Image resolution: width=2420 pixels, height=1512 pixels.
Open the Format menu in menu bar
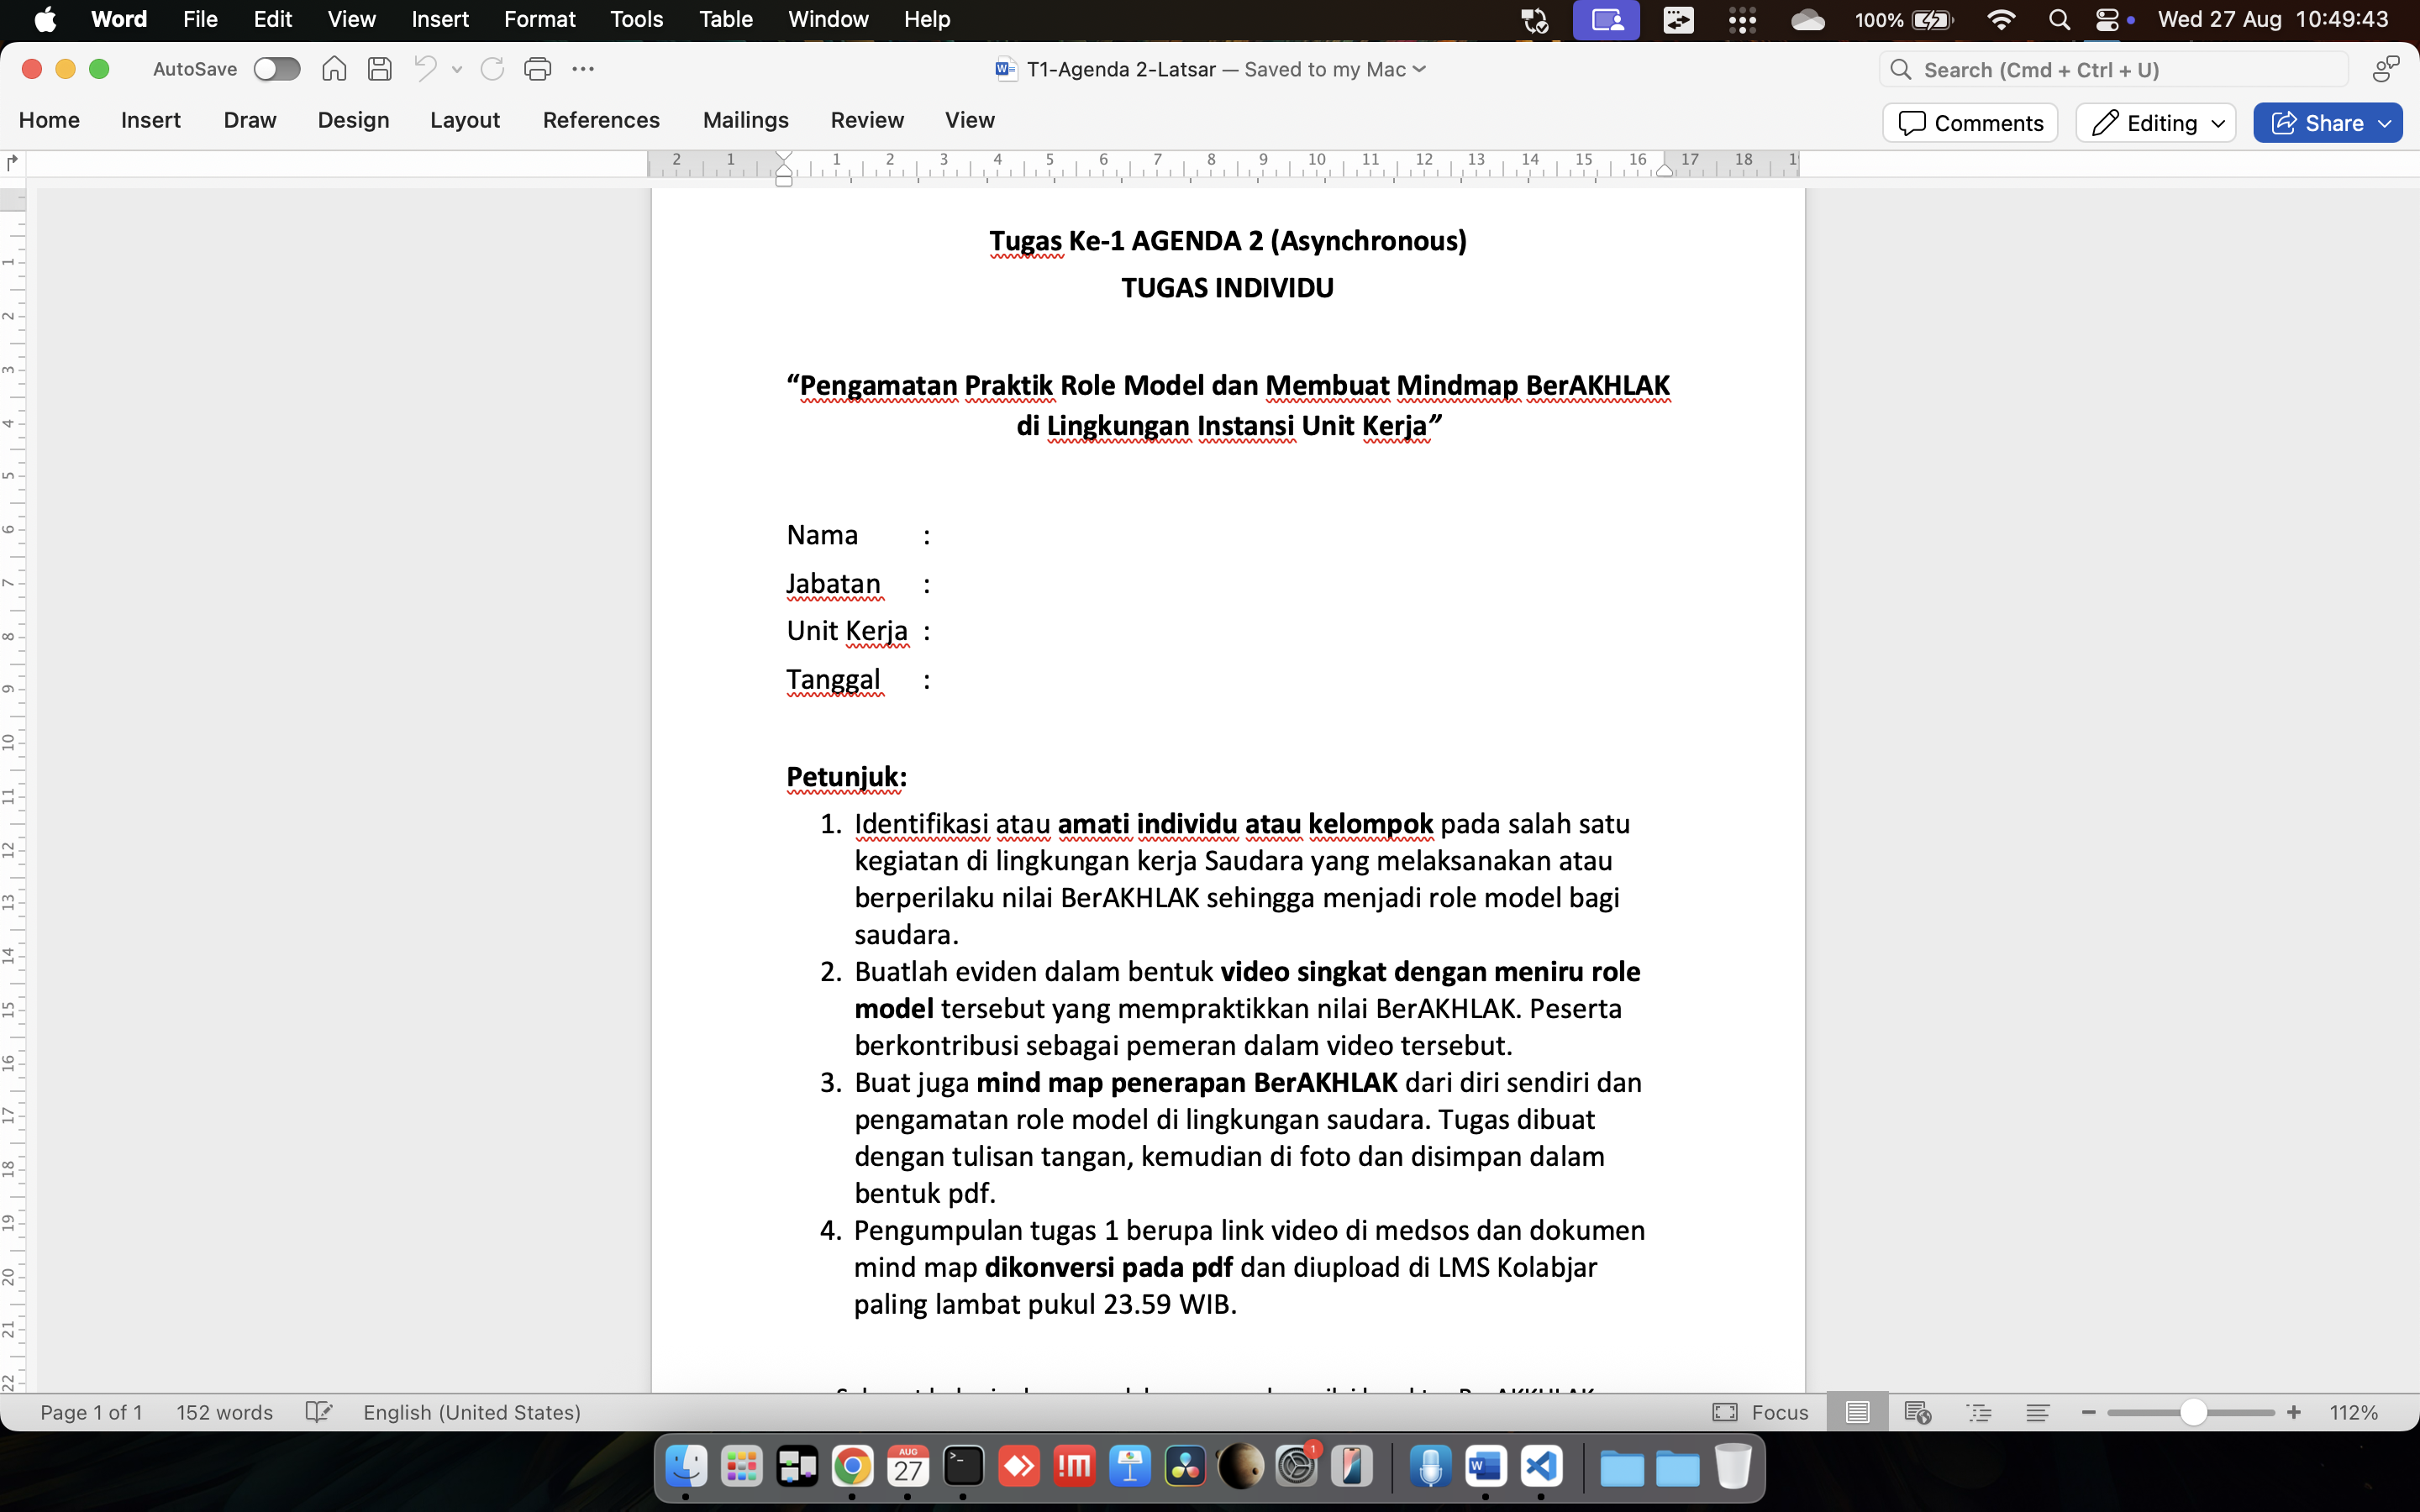[x=539, y=19]
